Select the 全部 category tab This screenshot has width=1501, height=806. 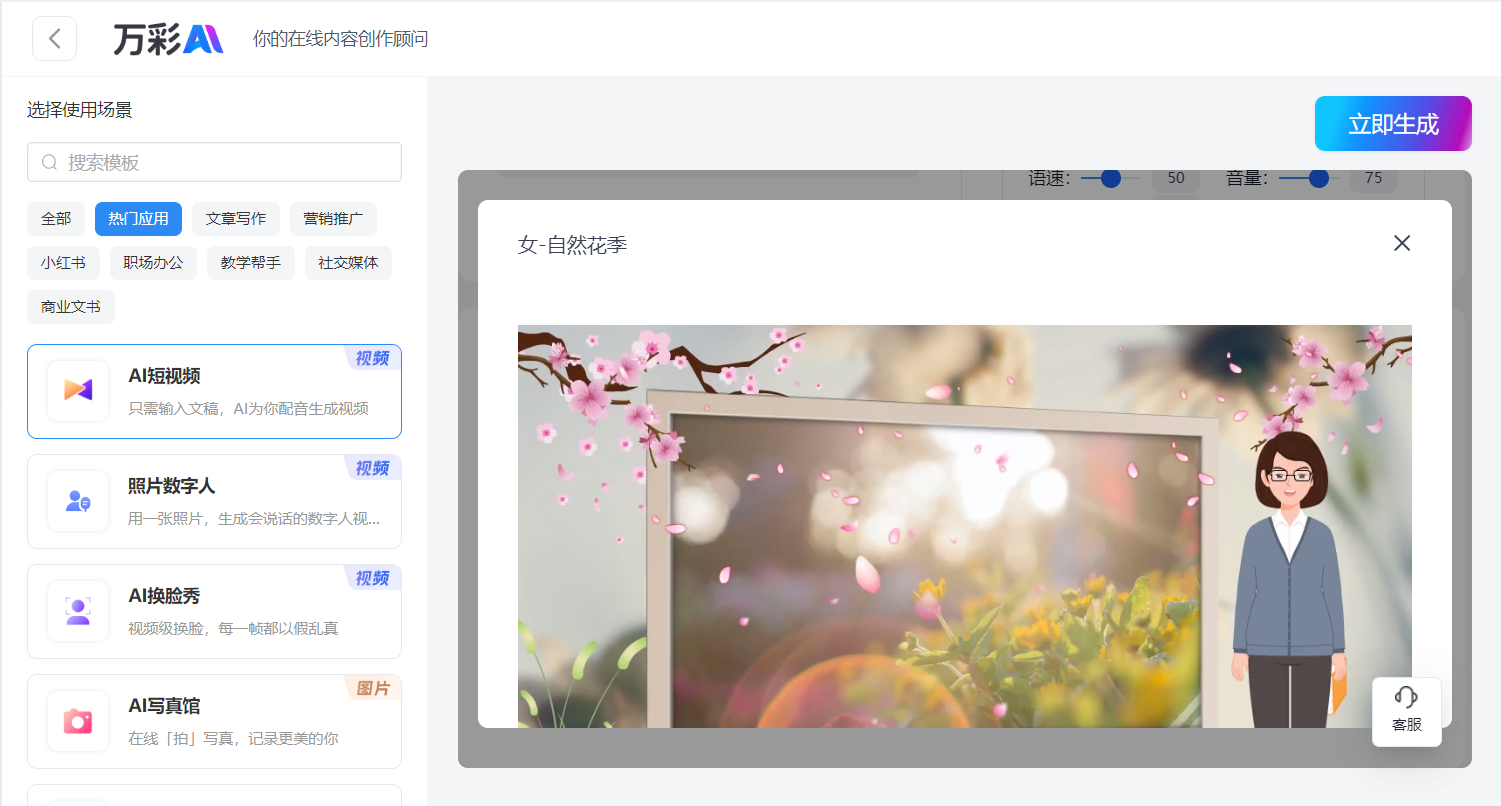click(56, 218)
